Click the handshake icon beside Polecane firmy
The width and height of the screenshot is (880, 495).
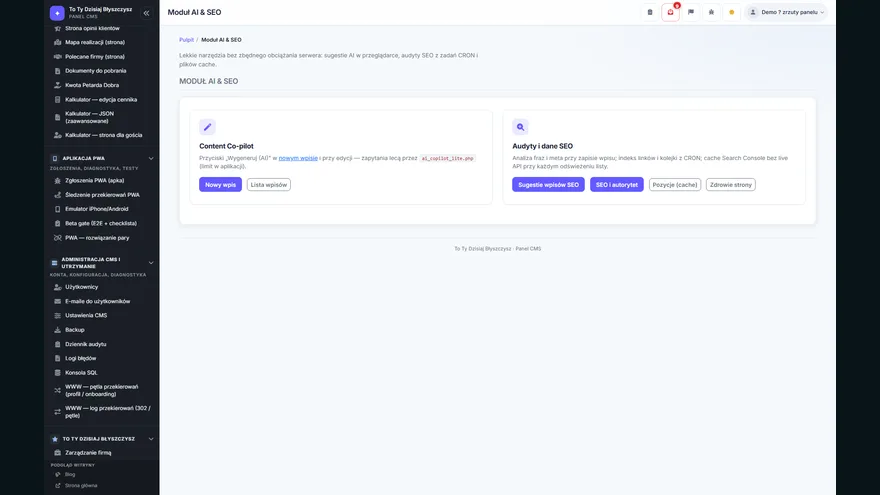coord(57,57)
